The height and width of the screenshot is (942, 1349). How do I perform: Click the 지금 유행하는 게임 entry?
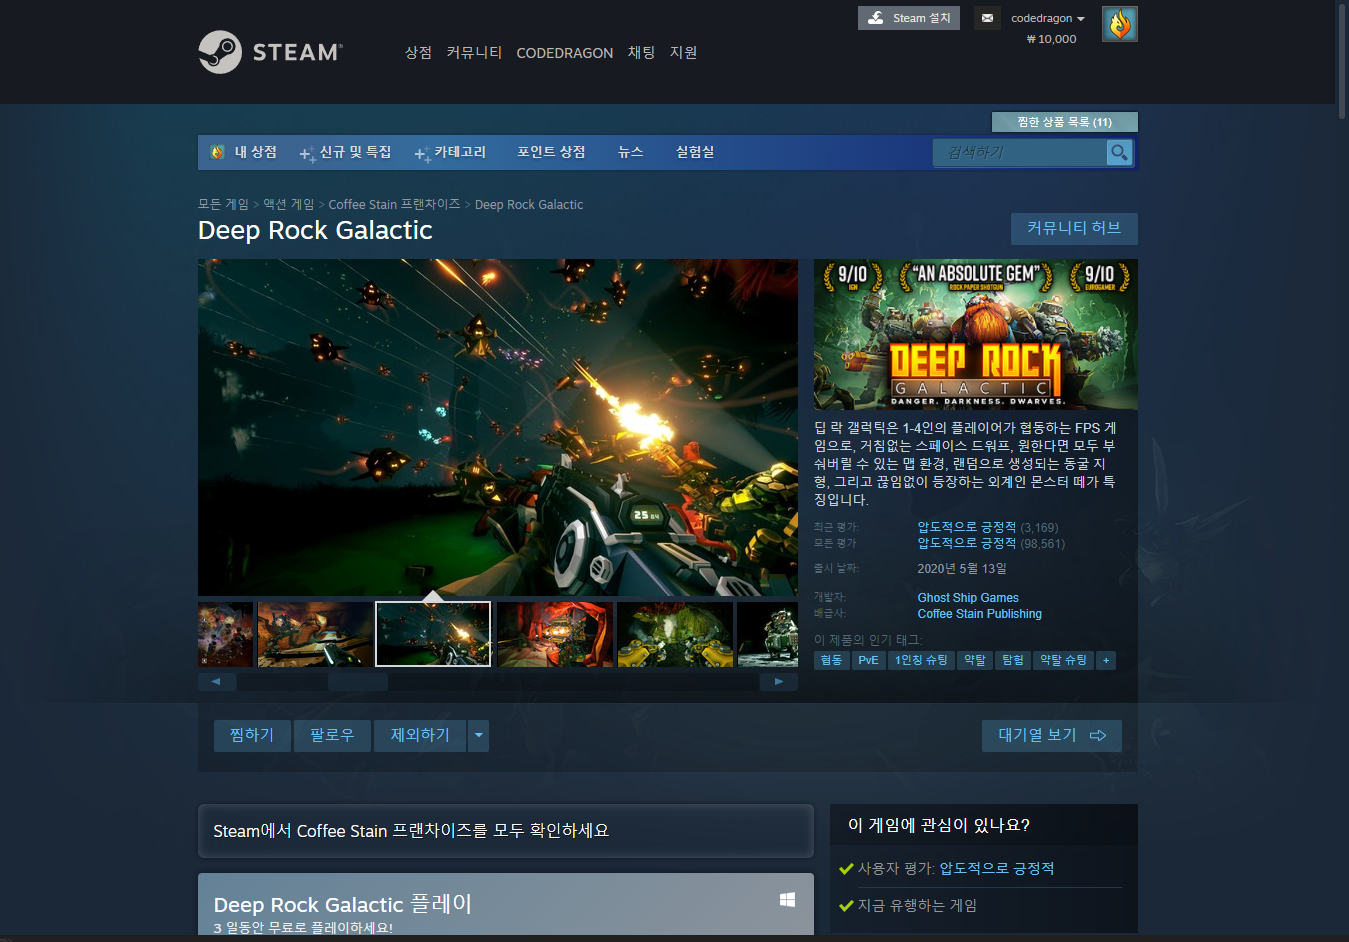(x=917, y=905)
